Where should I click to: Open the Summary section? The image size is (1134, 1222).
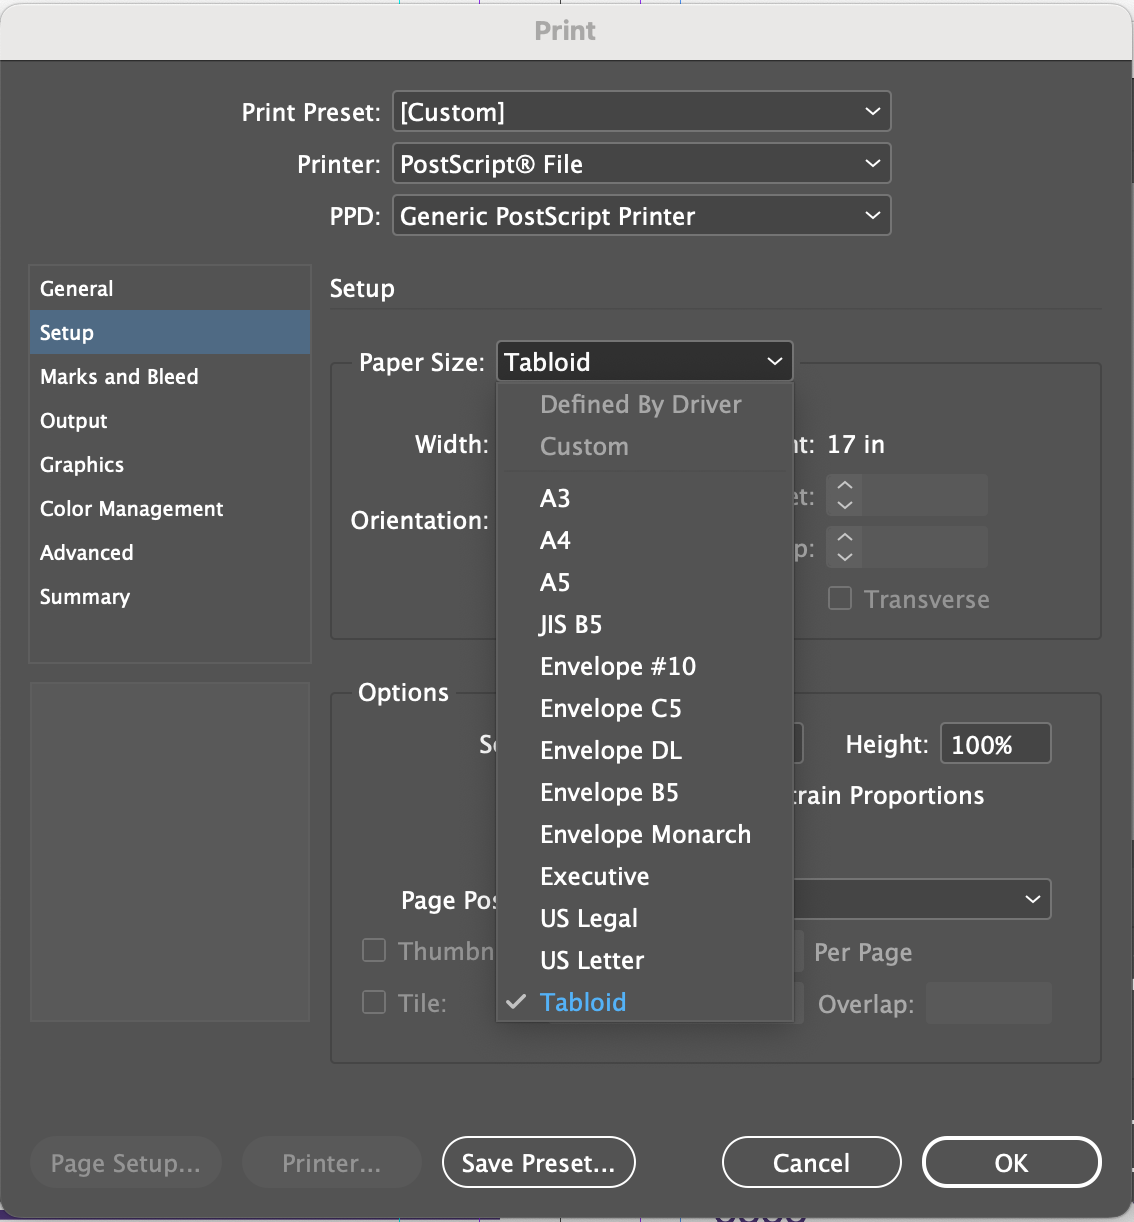85,597
